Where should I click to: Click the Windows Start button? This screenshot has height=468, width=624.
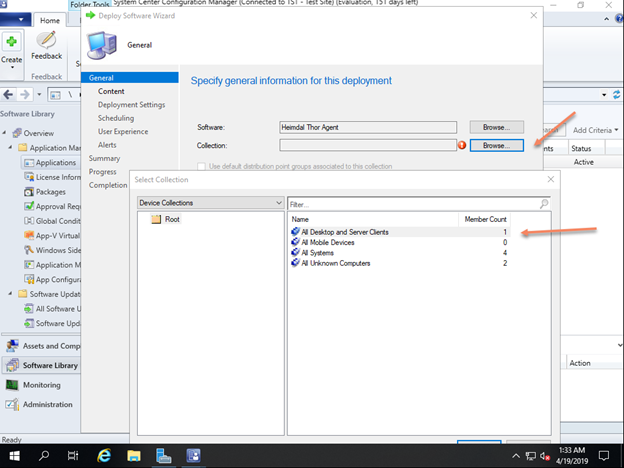click(14, 456)
